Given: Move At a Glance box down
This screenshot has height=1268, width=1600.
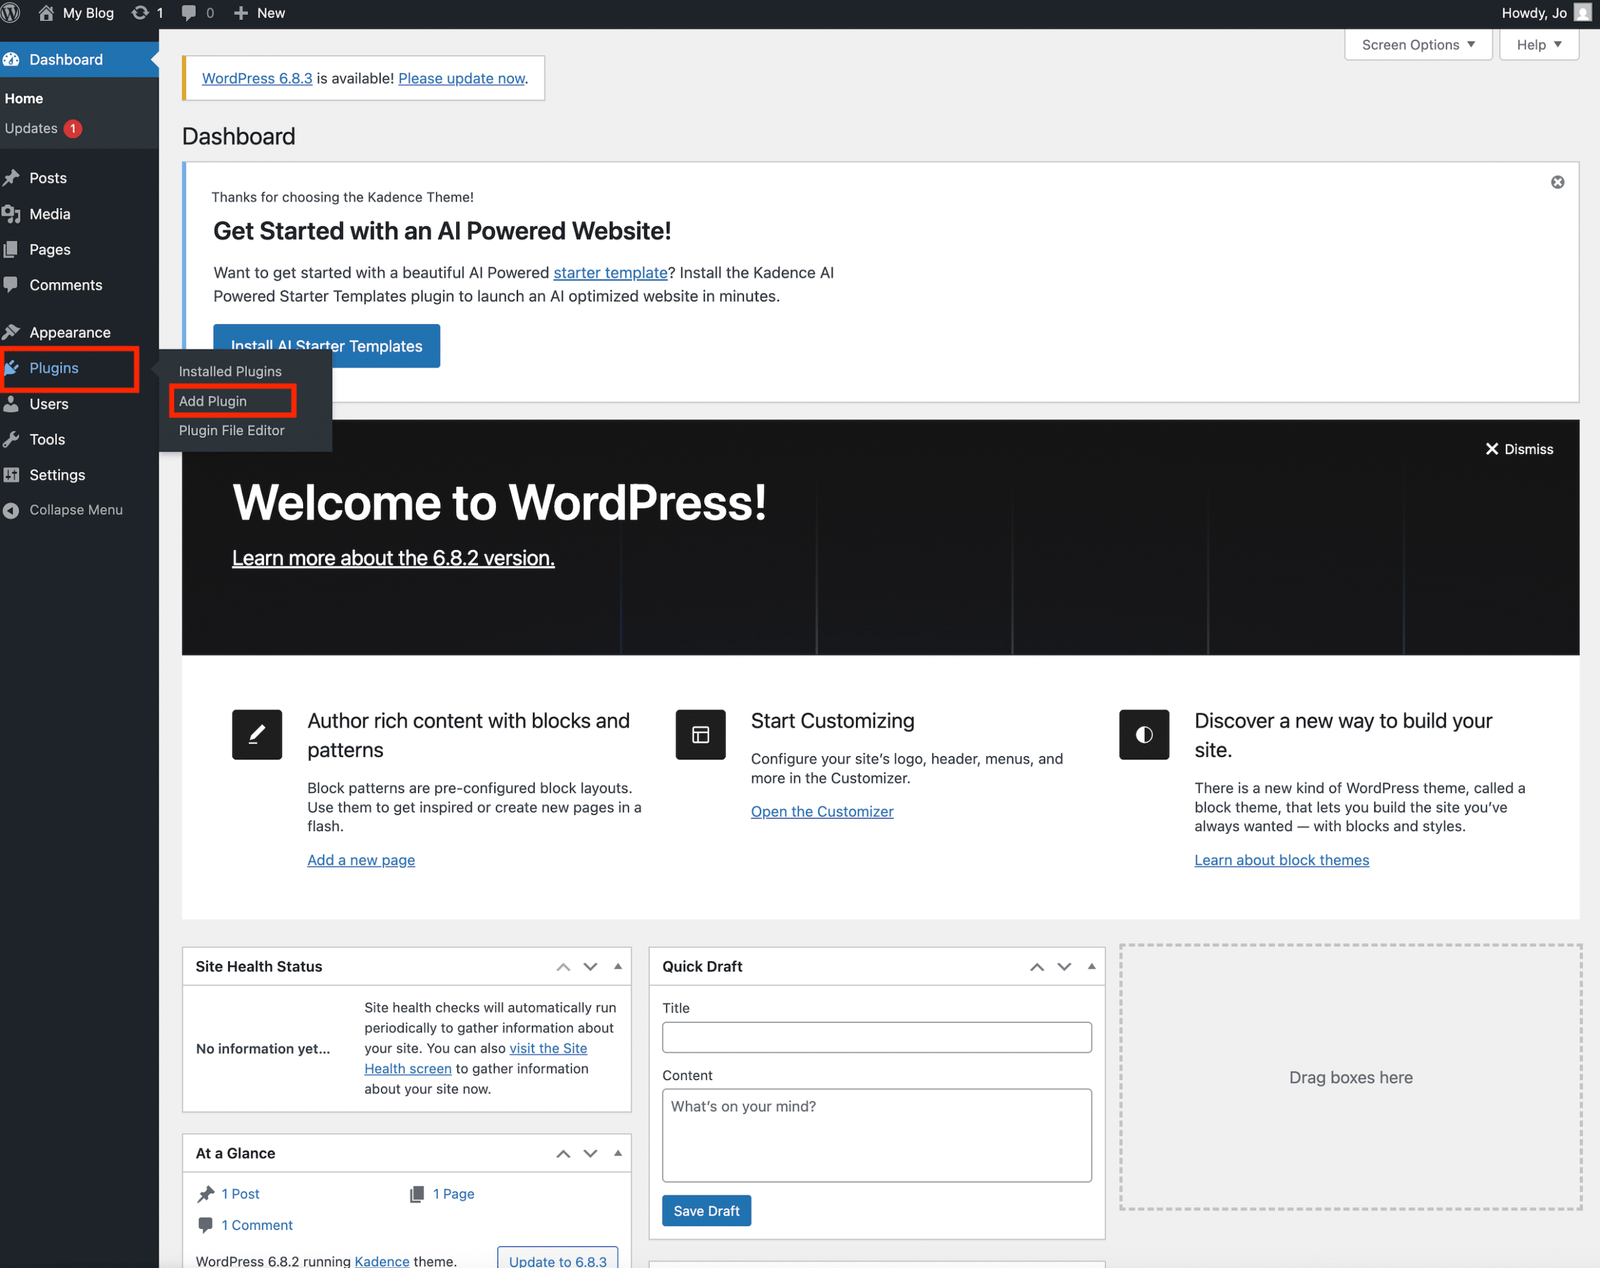Looking at the screenshot, I should [x=590, y=1154].
